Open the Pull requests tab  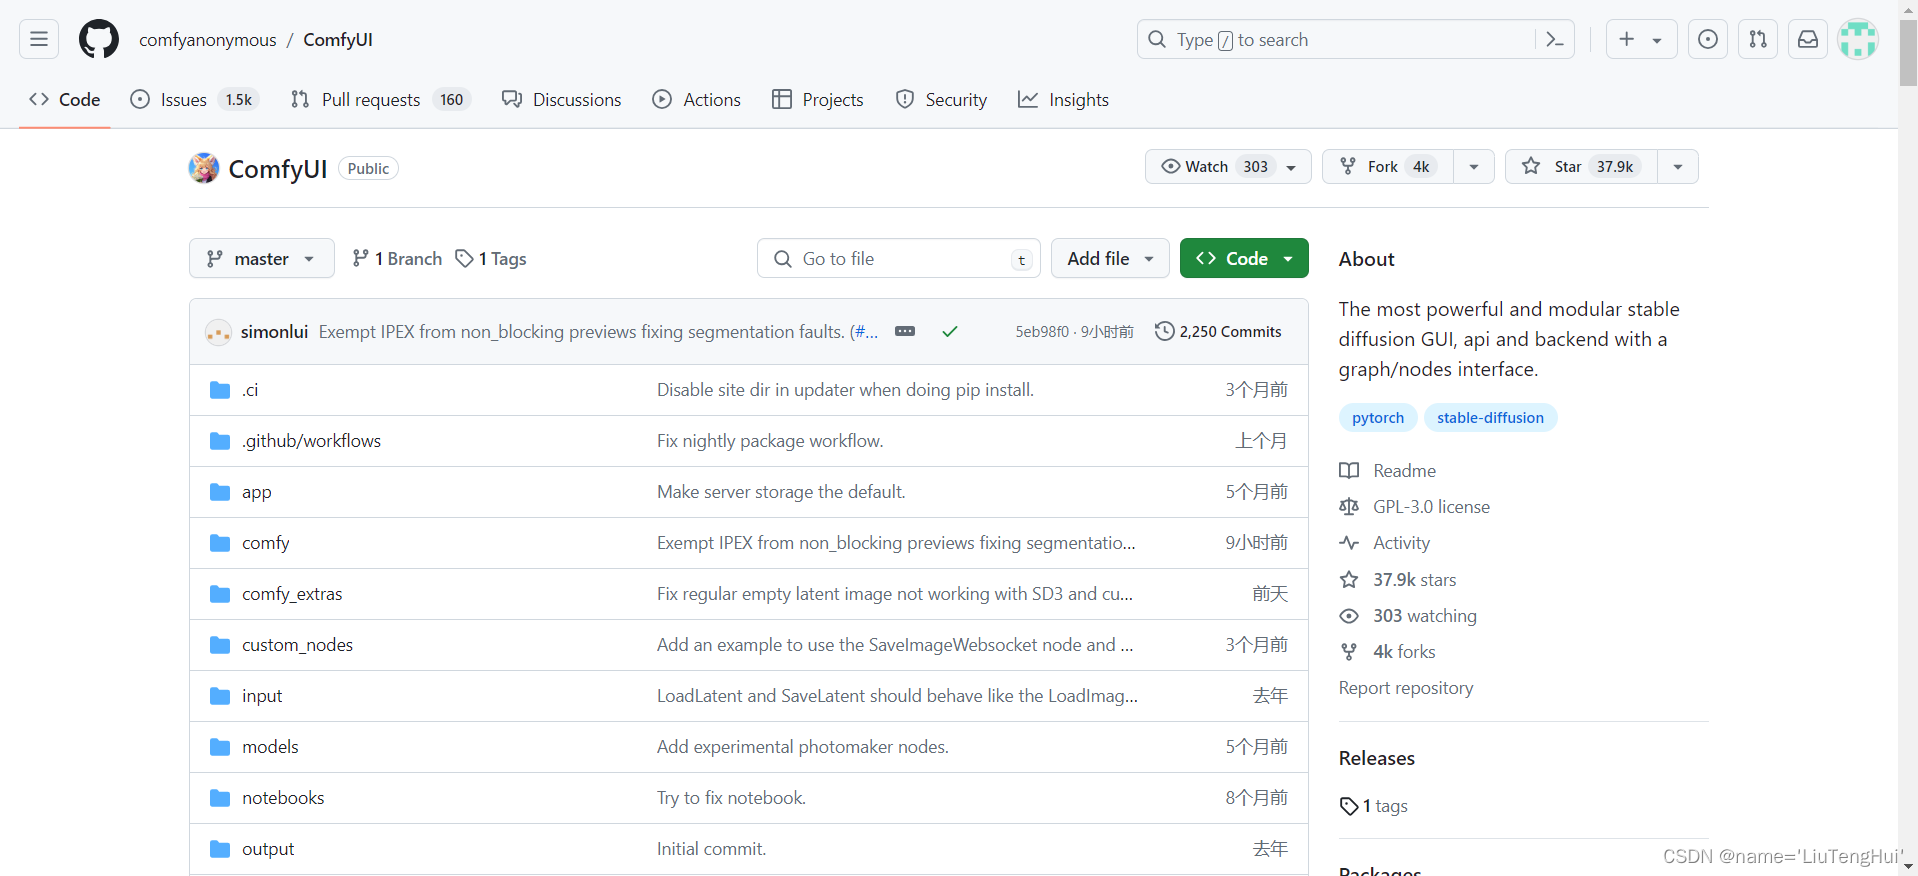380,99
